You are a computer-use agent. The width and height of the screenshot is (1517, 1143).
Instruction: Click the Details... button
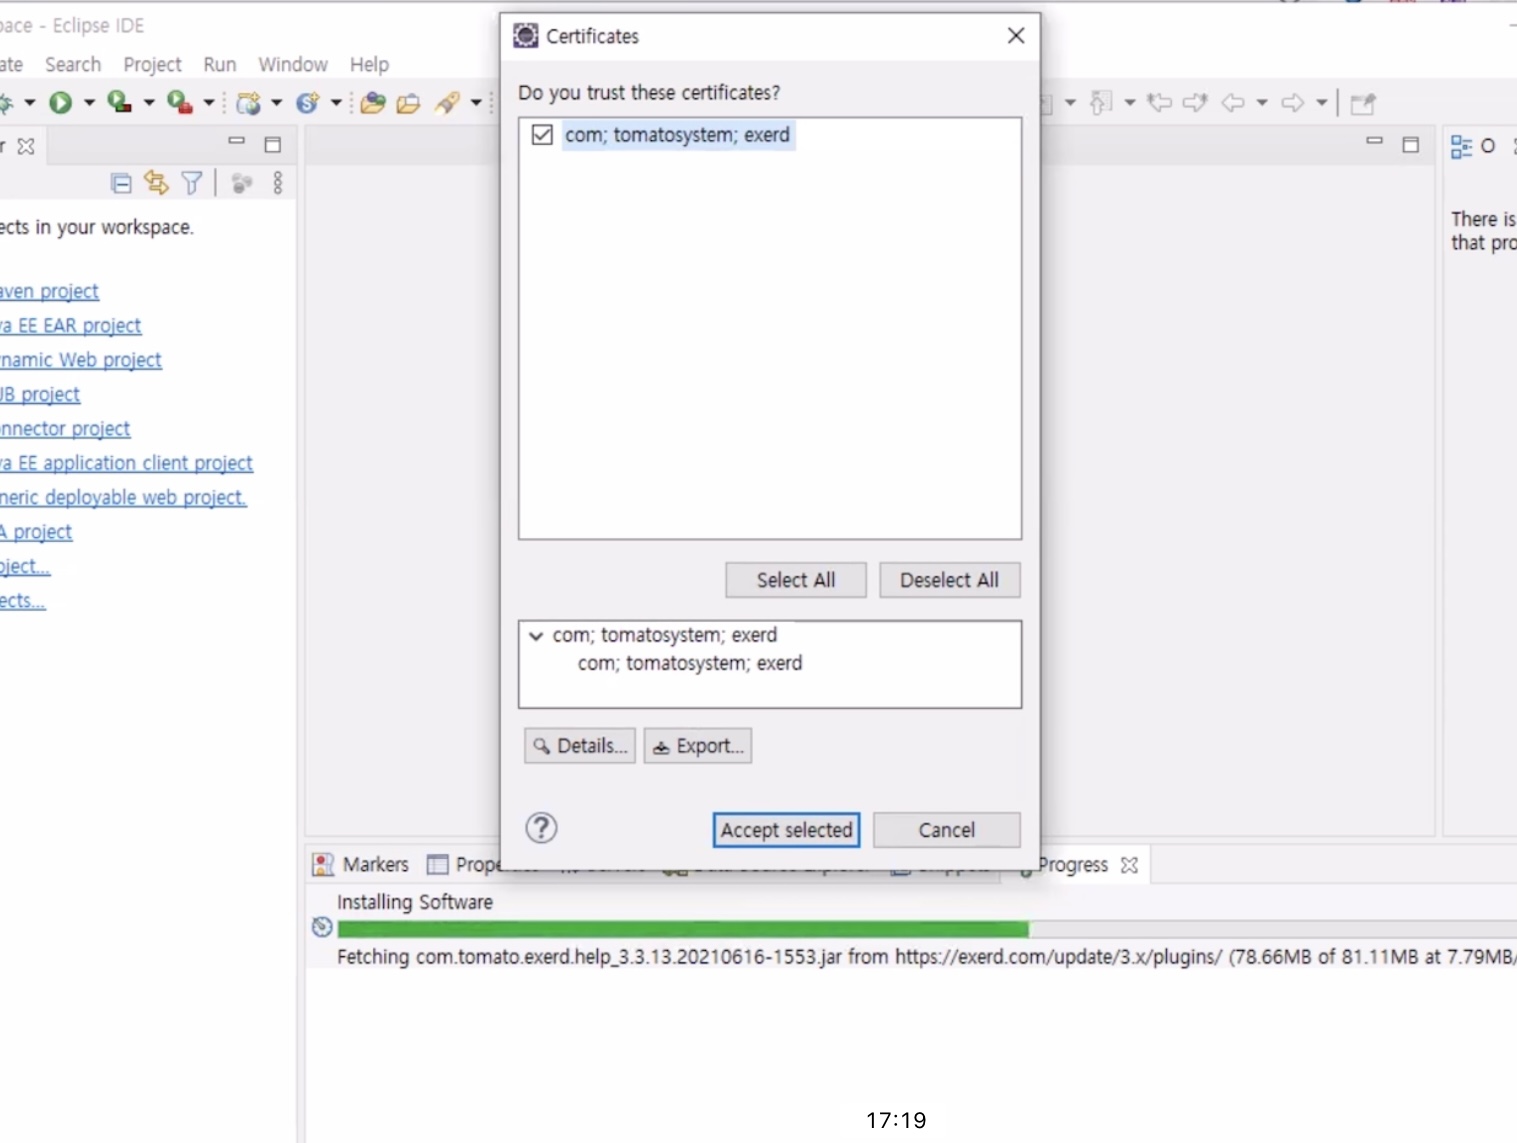580,745
